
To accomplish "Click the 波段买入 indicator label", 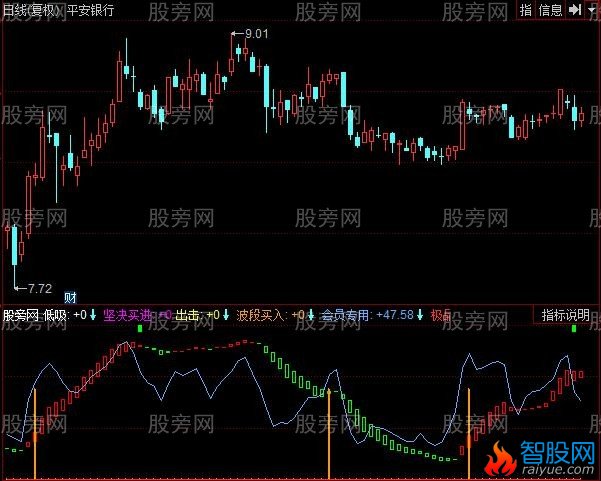I will [261, 315].
